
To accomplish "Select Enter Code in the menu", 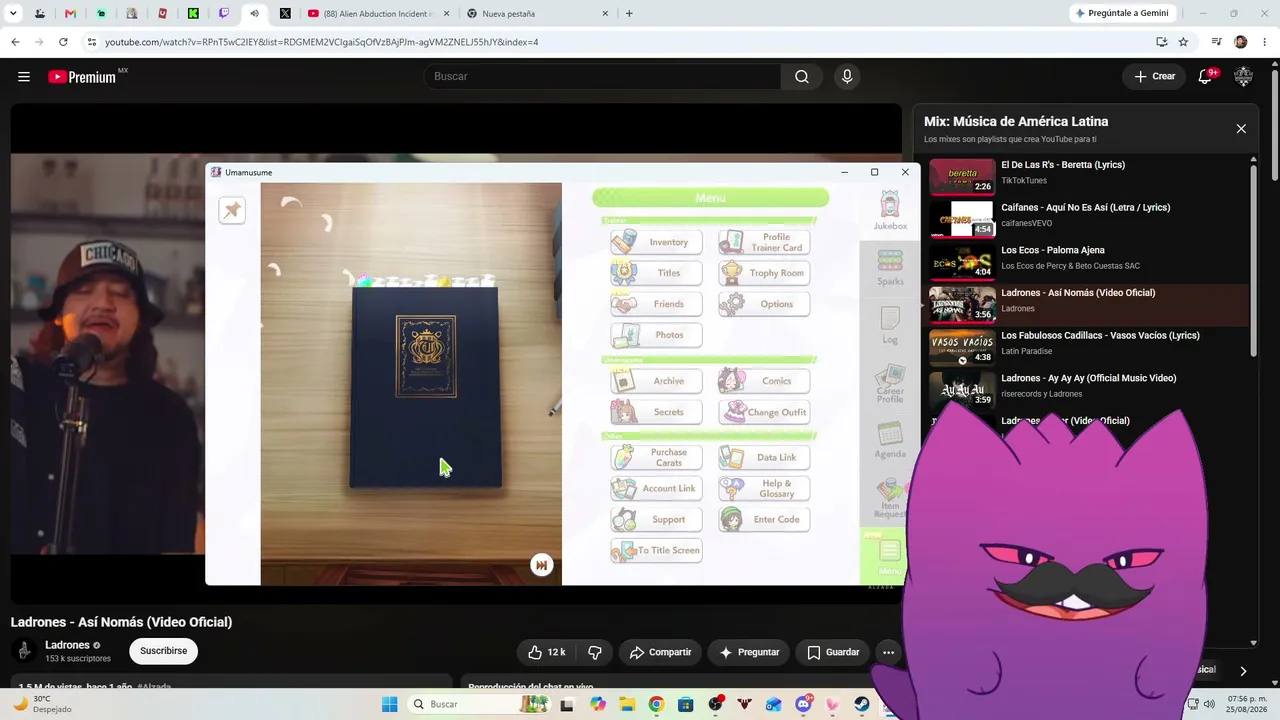I will (x=764, y=519).
